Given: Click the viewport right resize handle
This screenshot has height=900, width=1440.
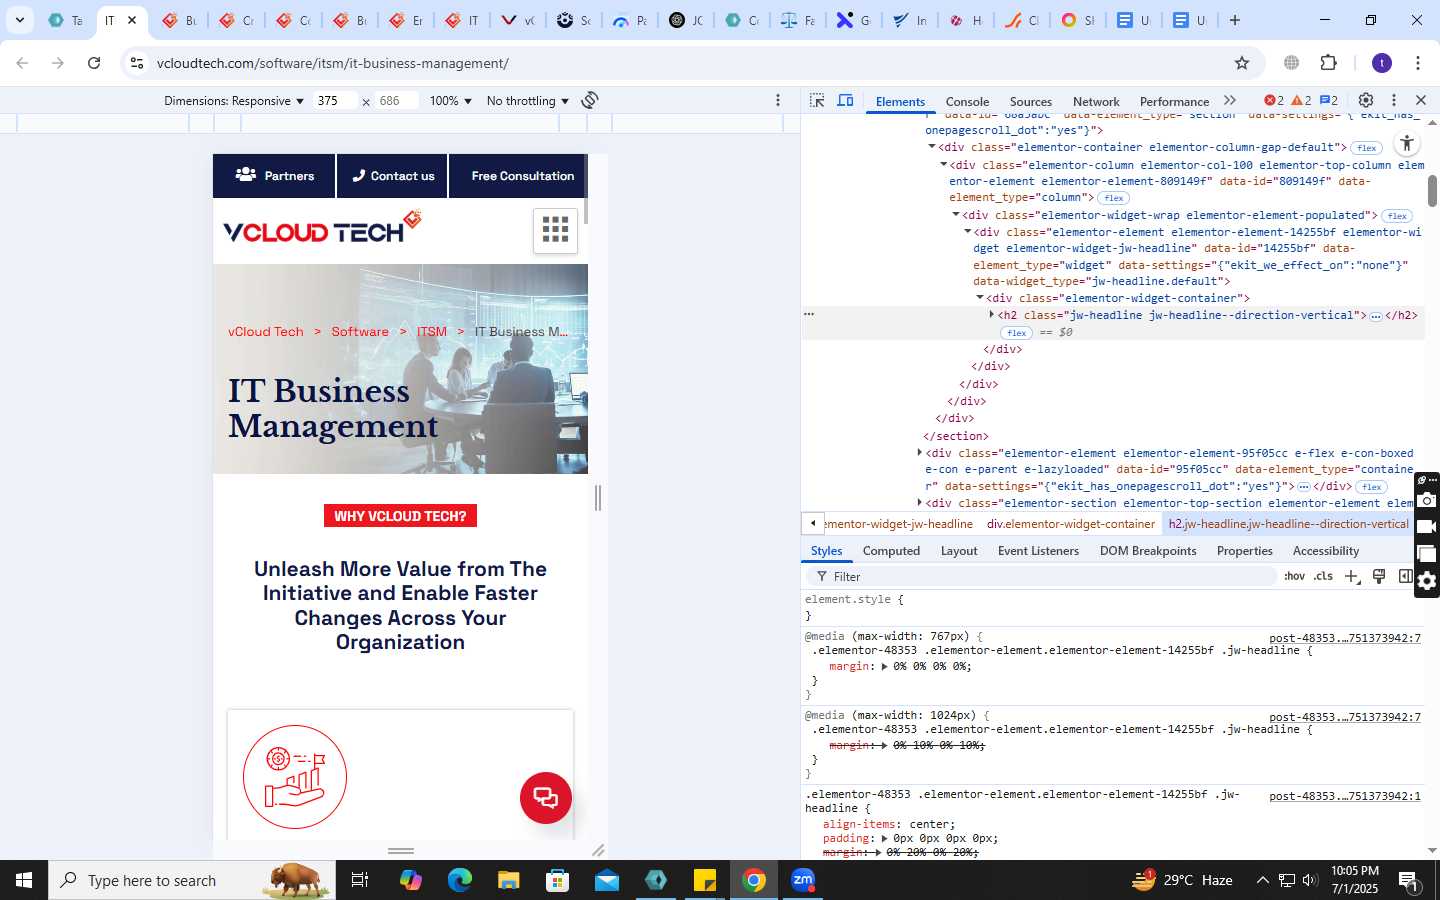Looking at the screenshot, I should coord(598,497).
